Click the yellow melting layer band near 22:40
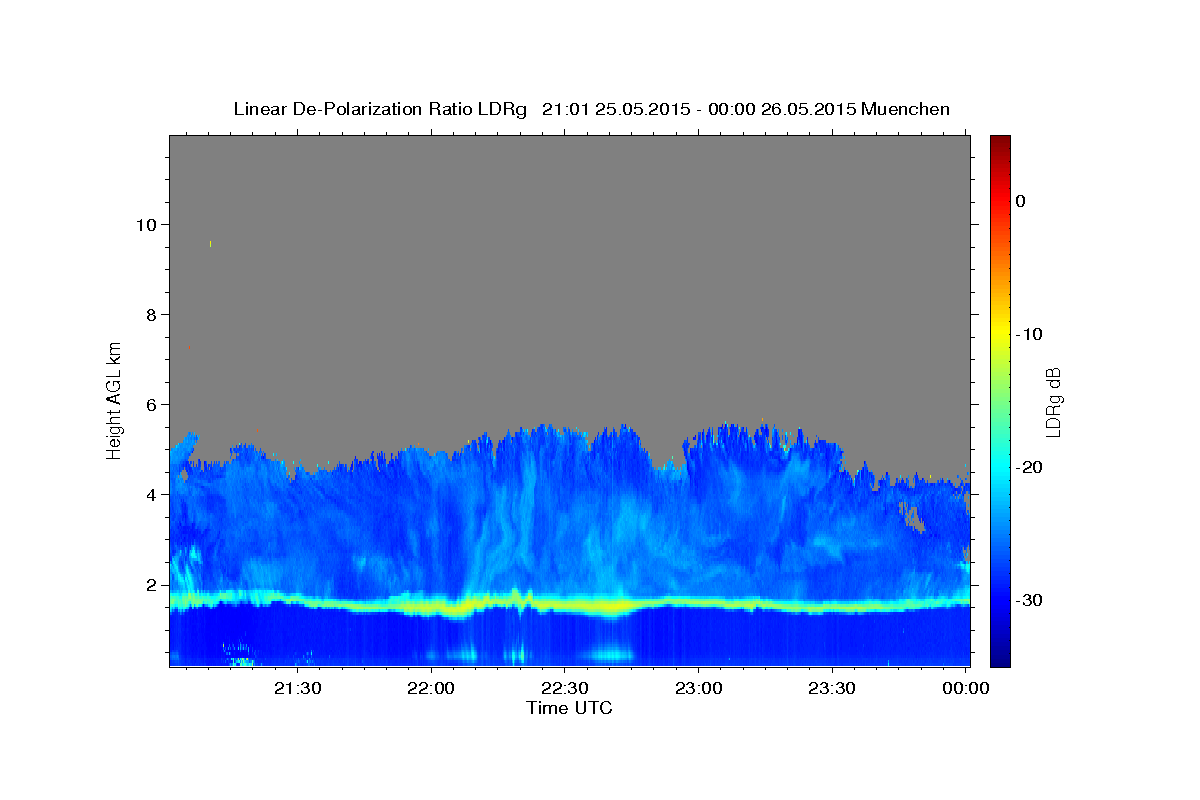Screen dimensions: 1200x800 point(610,605)
